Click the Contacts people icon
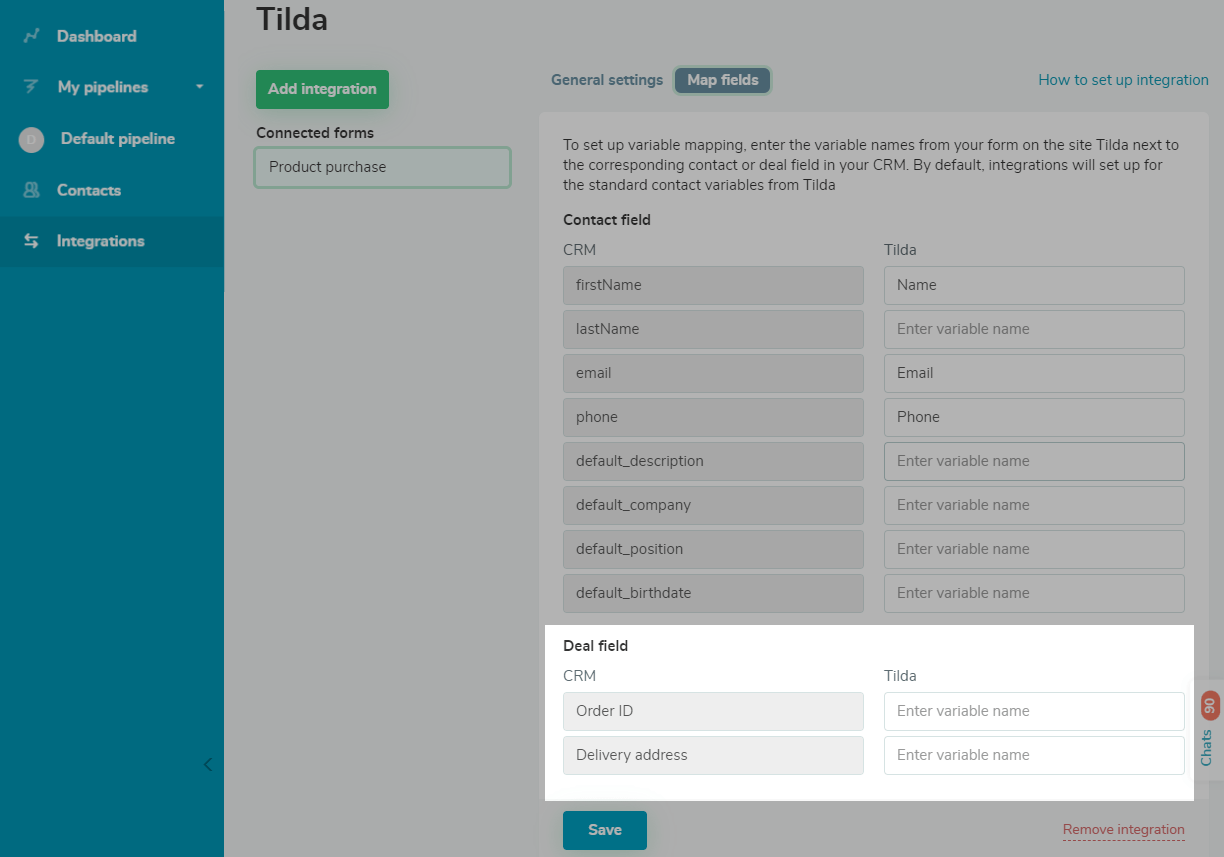This screenshot has width=1224, height=857. tap(31, 190)
